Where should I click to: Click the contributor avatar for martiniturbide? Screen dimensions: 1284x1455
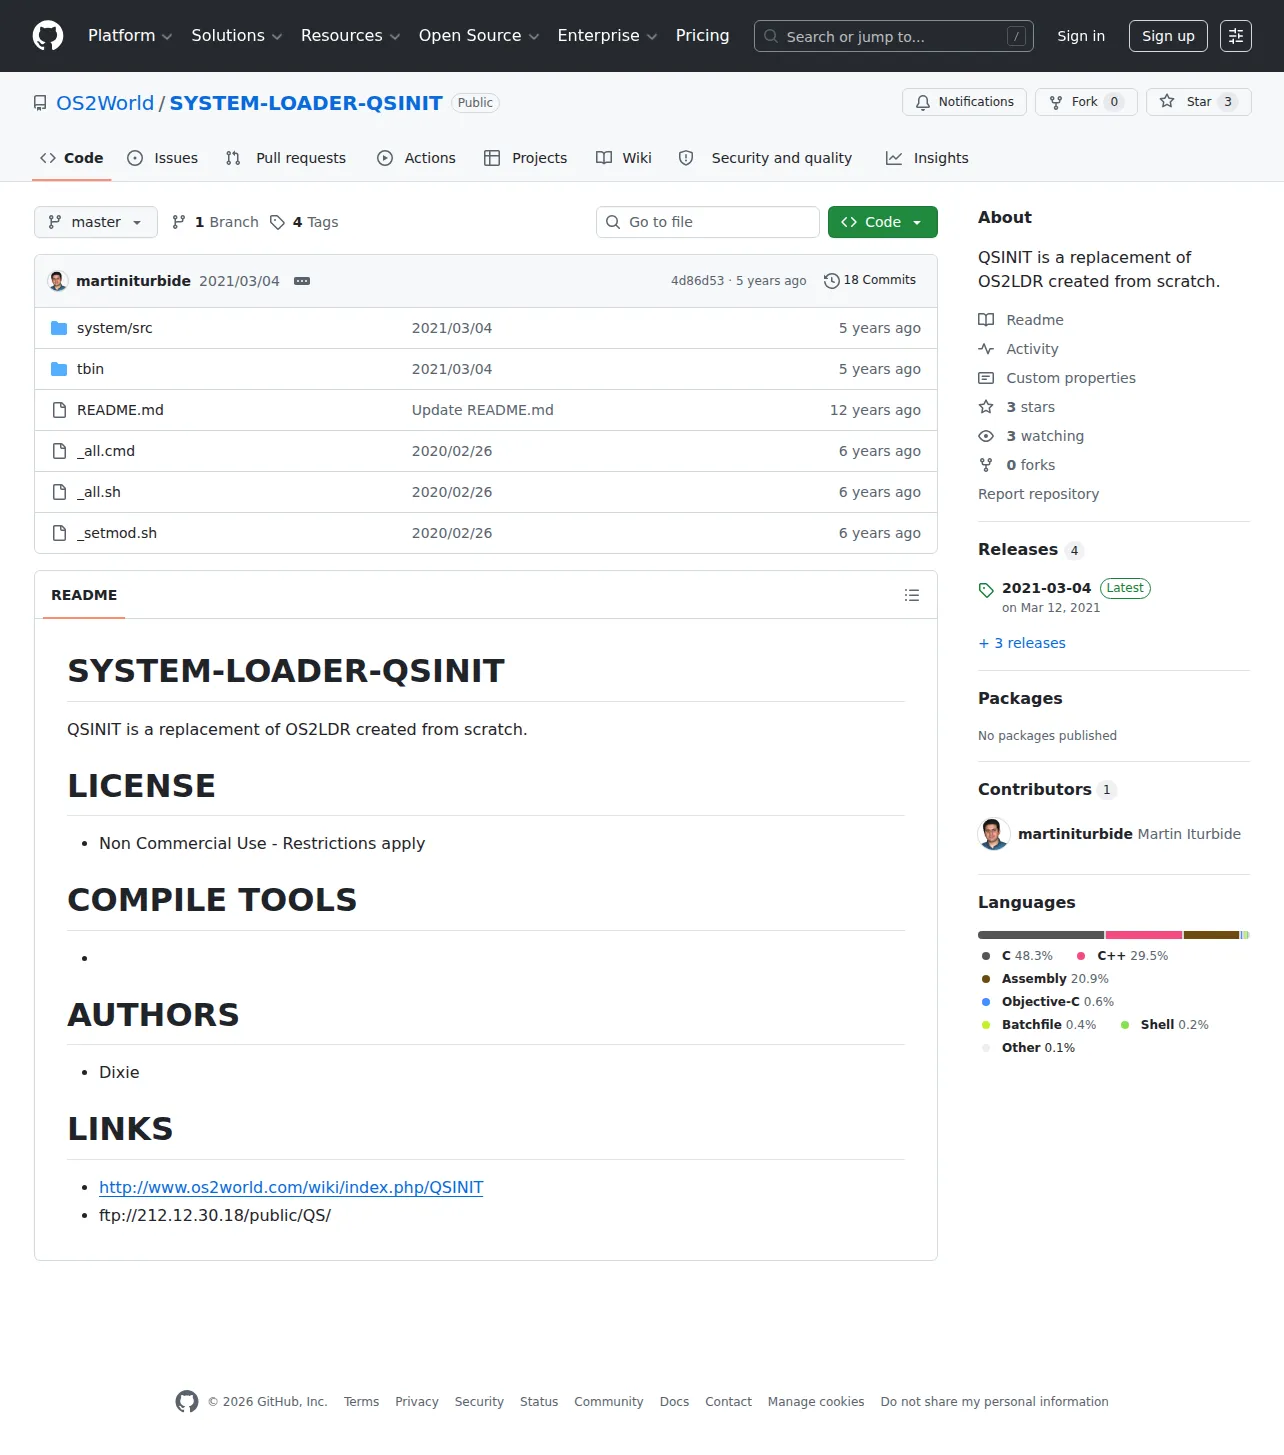(994, 834)
